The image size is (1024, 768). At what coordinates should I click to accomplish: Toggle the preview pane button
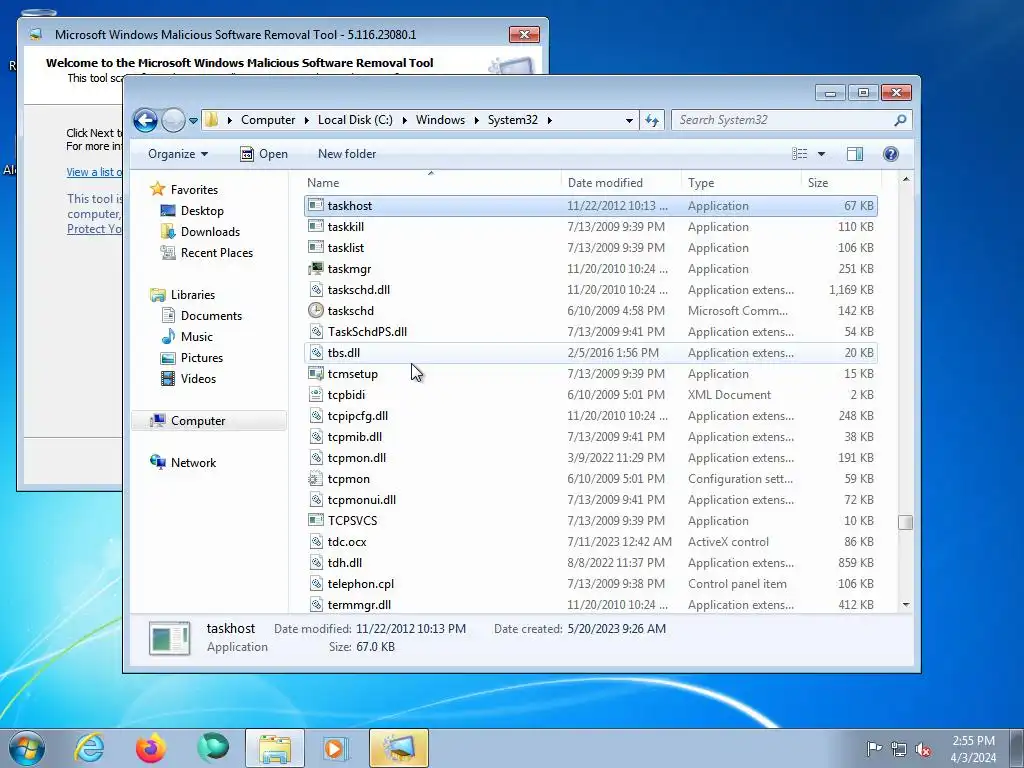pyautogui.click(x=855, y=154)
